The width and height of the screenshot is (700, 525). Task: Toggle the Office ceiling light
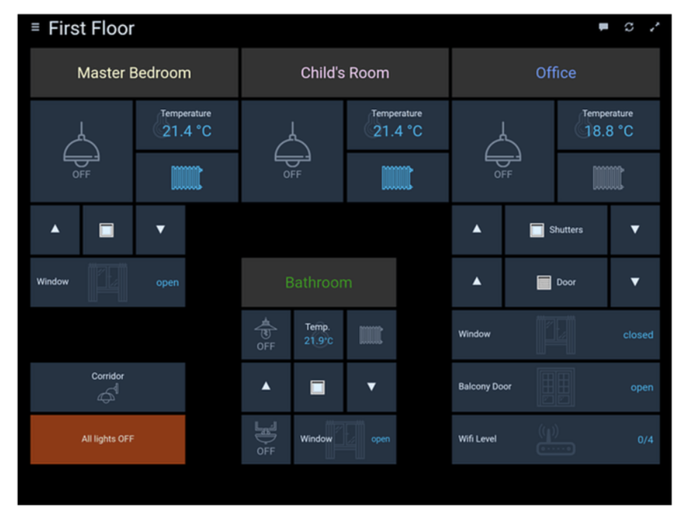(x=502, y=151)
